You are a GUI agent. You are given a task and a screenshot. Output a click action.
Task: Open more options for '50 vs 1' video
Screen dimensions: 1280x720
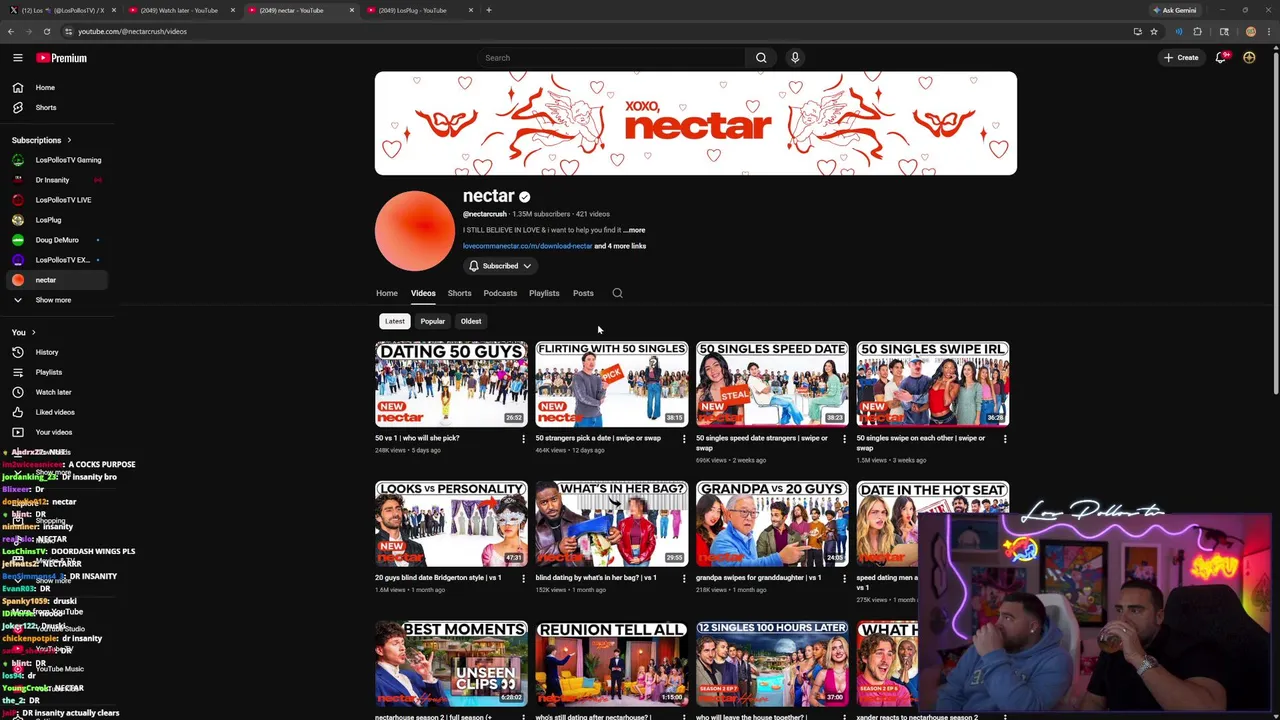(x=523, y=439)
